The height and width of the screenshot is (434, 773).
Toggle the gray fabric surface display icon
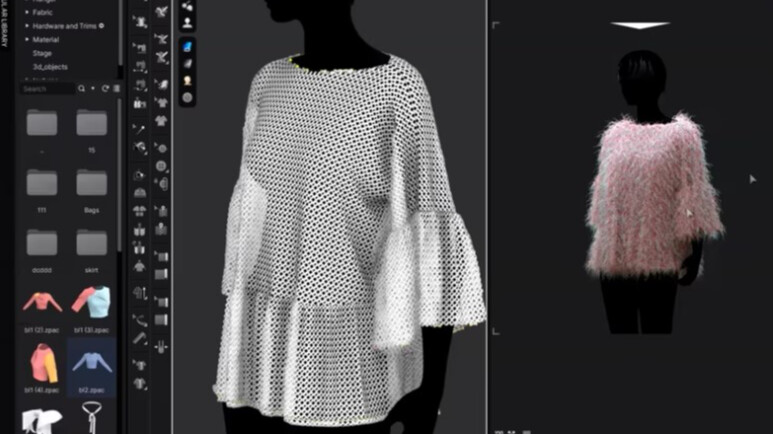[x=187, y=64]
